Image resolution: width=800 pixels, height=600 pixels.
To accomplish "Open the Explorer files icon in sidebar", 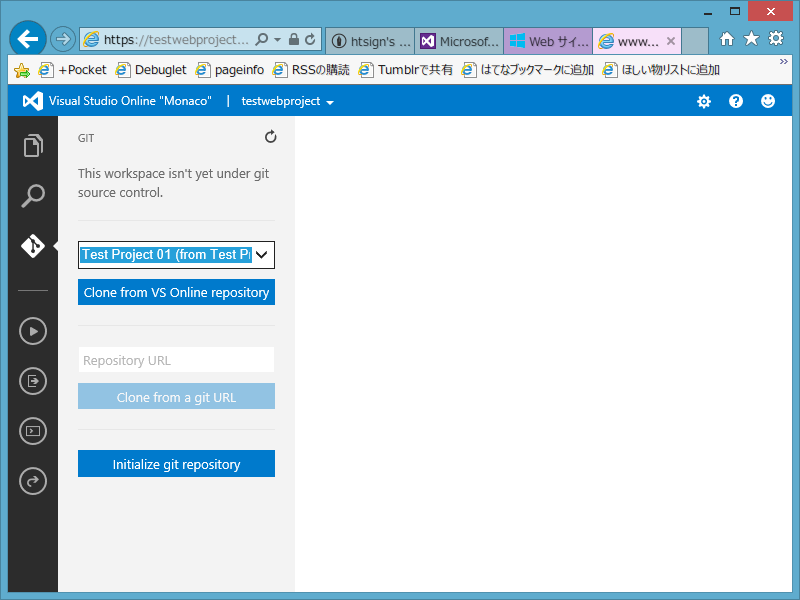I will [33, 146].
